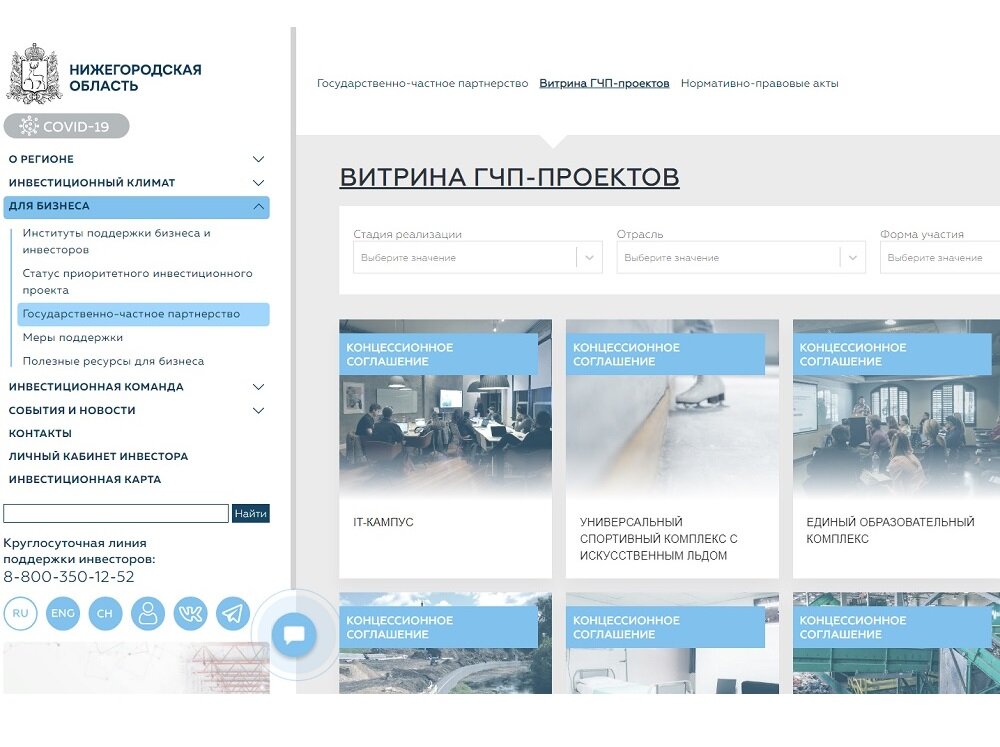The width and height of the screenshot is (1000, 747).
Task: Open ЛИЧНЫЙ КАБИНЕТ ИНВЕСТОРА
Action: (98, 456)
